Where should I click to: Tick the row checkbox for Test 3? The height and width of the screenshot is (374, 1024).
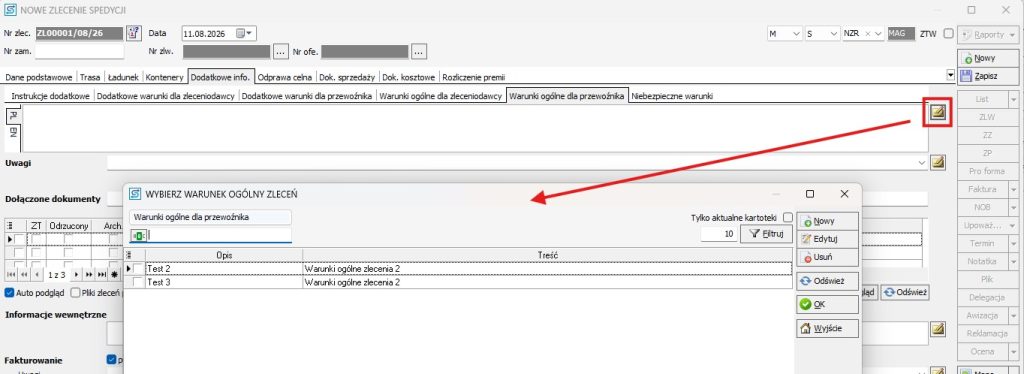pos(138,283)
